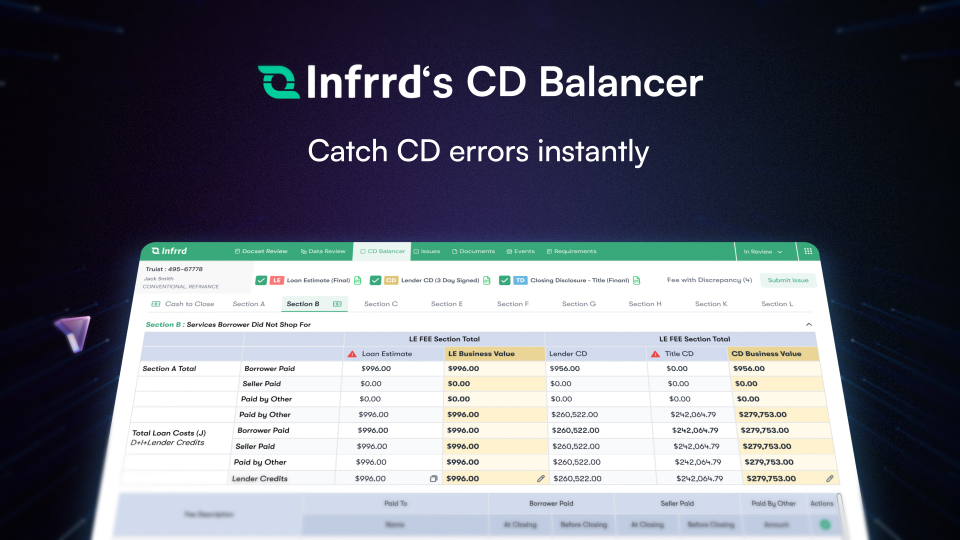Toggle the Closing Disclosure - Title checkbox
The image size is (960, 540).
click(x=504, y=280)
